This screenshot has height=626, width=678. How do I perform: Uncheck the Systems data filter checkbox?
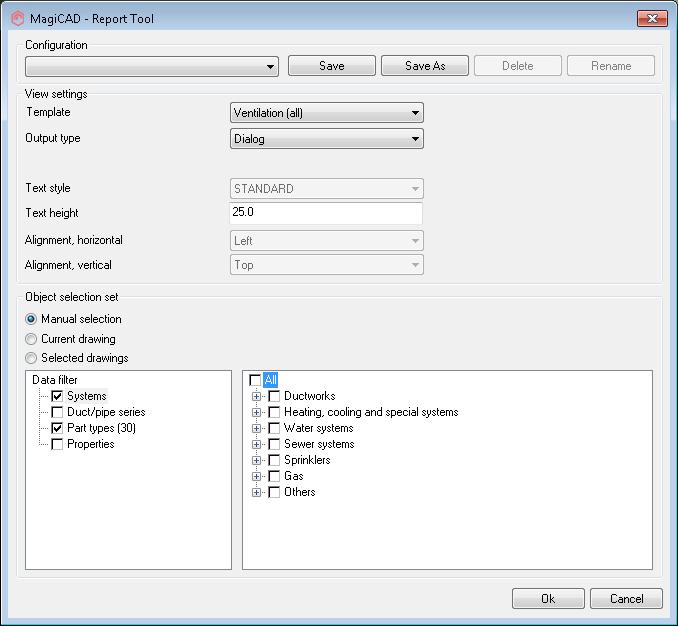(x=57, y=396)
